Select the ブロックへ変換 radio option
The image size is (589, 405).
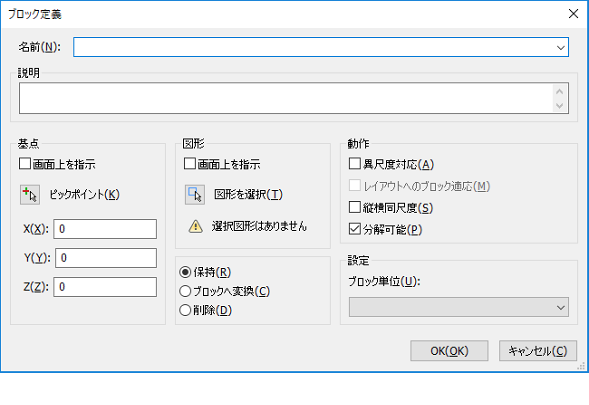185,291
